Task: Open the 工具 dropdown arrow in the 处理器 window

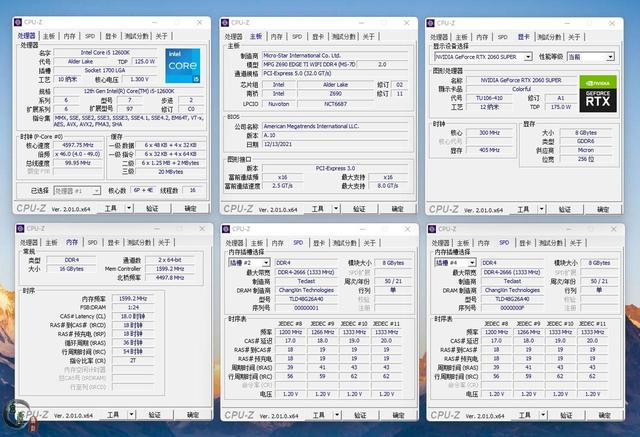Action: click(129, 208)
